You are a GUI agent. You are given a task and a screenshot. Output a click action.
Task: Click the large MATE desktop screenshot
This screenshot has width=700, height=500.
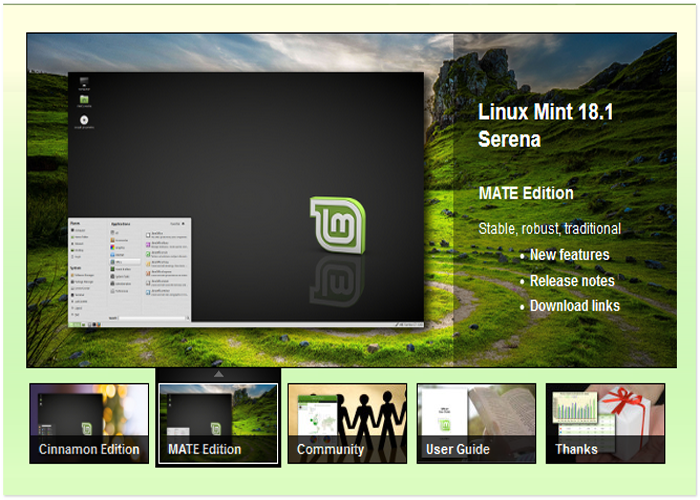click(x=246, y=200)
